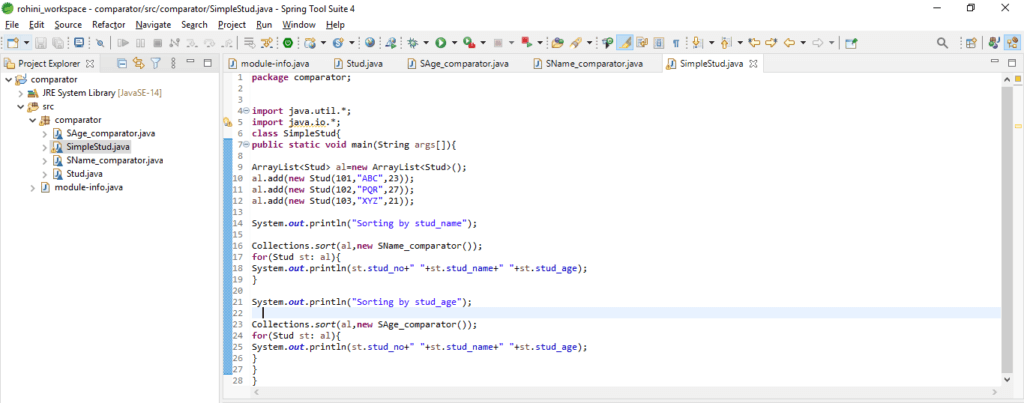Open the Window menu
This screenshot has width=1024, height=403.
(x=299, y=25)
